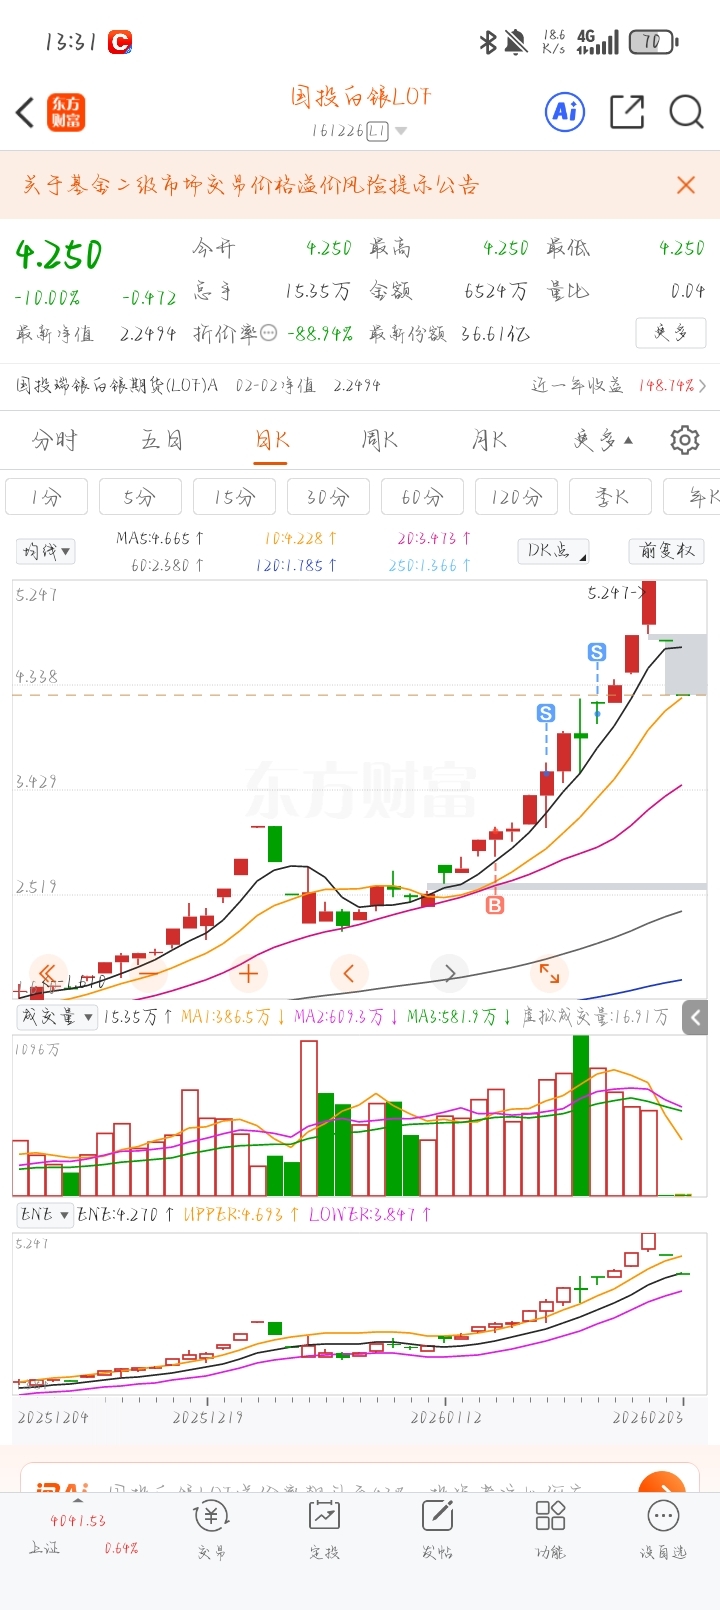Select the 15分 period button

(x=234, y=497)
